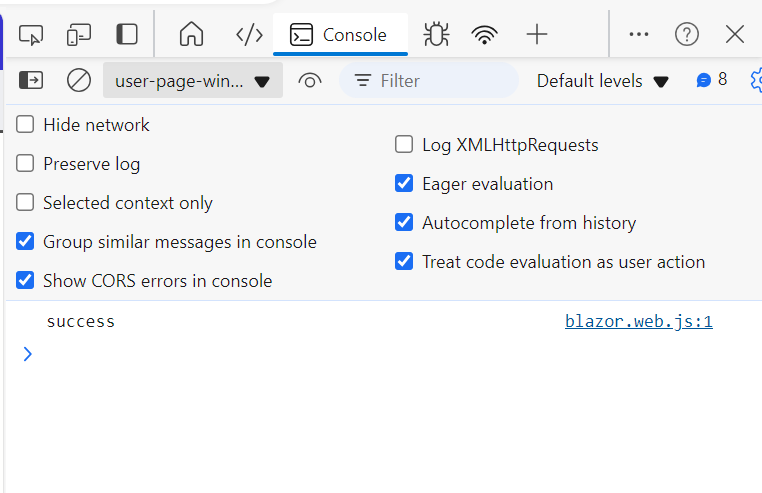Viewport: 762px width, 493px height.
Task: Open the Elements code brackets tab
Action: click(x=249, y=35)
